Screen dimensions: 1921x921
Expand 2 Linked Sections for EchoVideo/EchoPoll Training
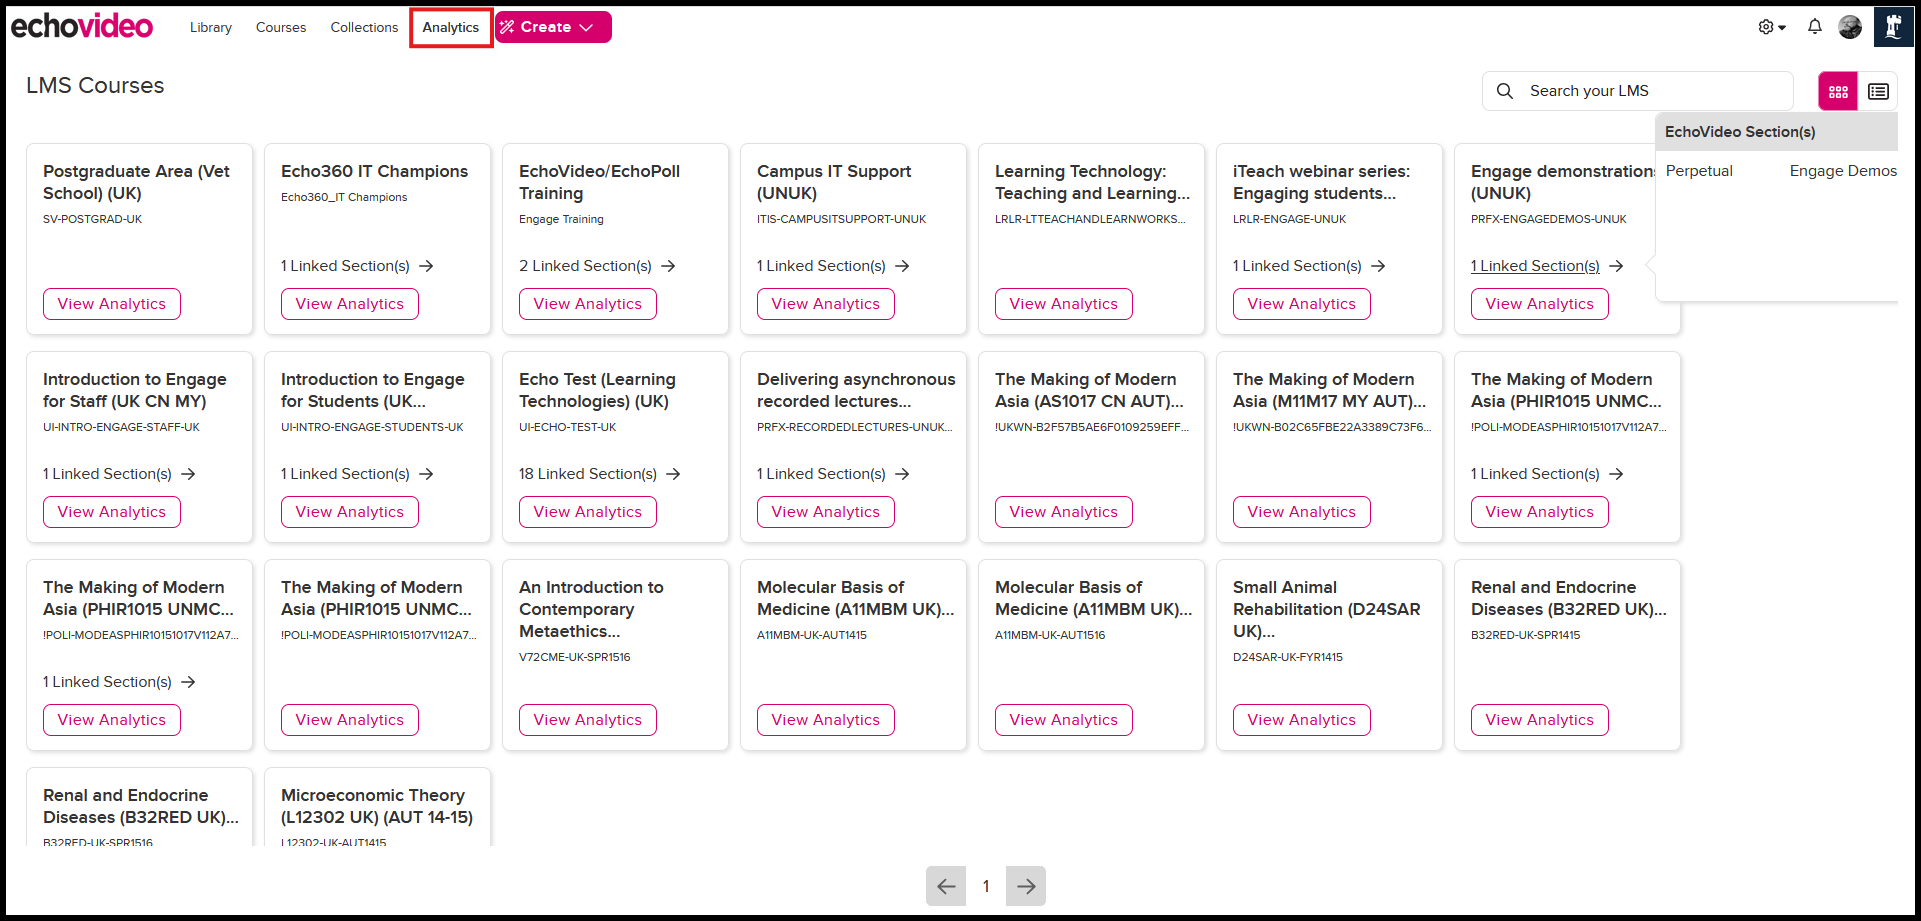(x=597, y=266)
